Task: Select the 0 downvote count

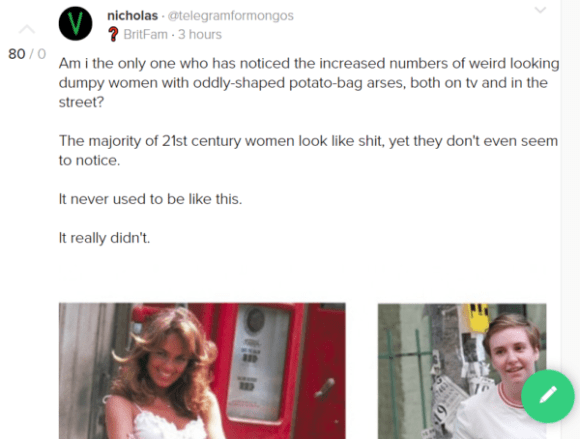Action: click(41, 54)
